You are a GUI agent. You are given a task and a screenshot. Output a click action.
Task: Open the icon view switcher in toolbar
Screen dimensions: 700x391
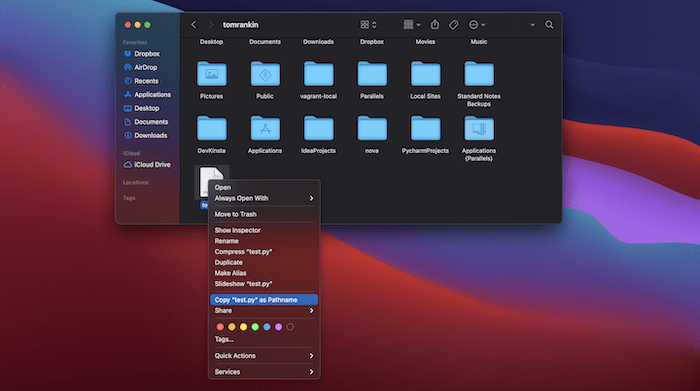click(368, 25)
